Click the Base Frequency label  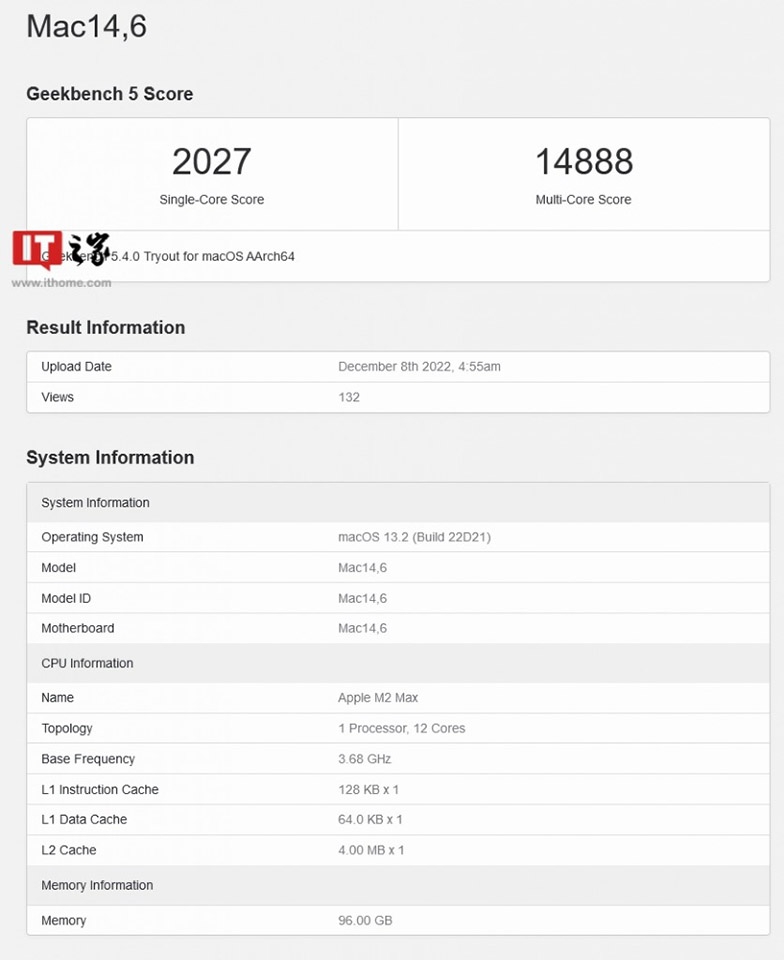(x=88, y=759)
